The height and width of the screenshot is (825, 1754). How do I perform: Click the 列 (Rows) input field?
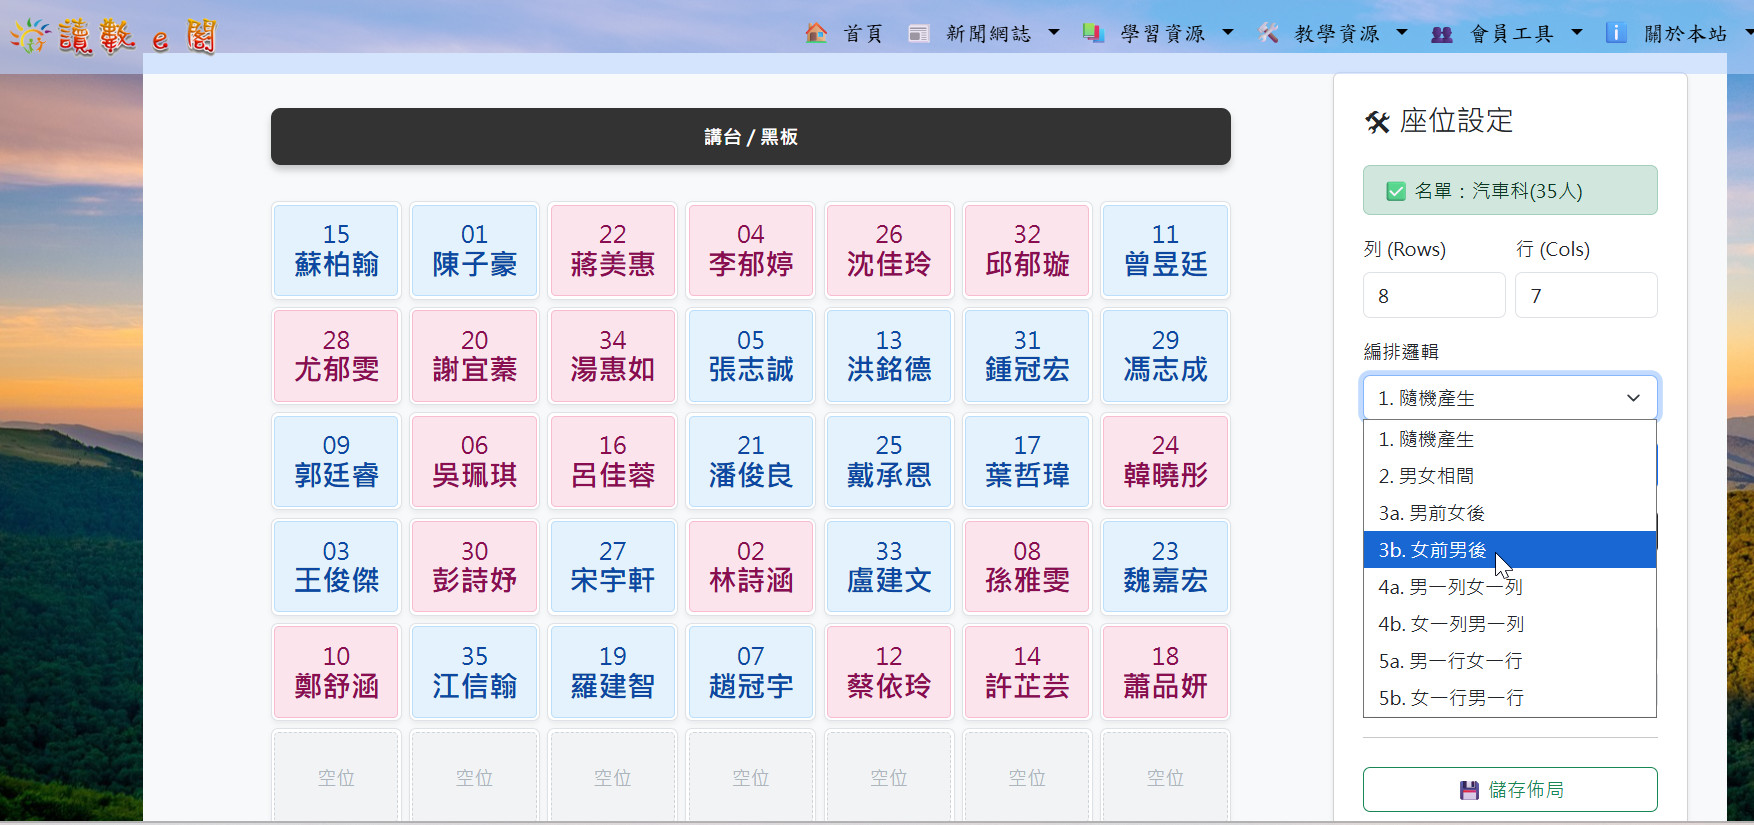pyautogui.click(x=1433, y=296)
